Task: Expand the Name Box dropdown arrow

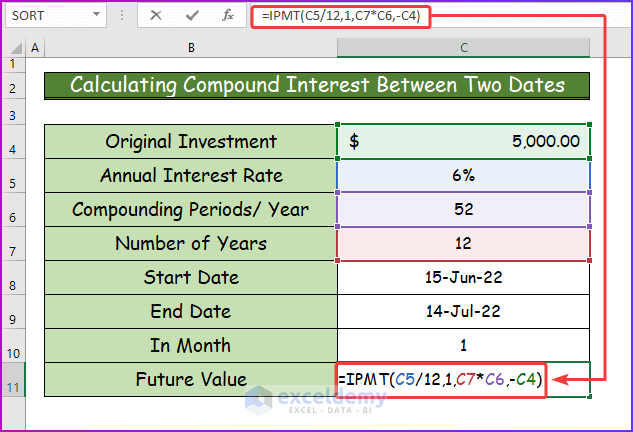Action: coord(96,15)
